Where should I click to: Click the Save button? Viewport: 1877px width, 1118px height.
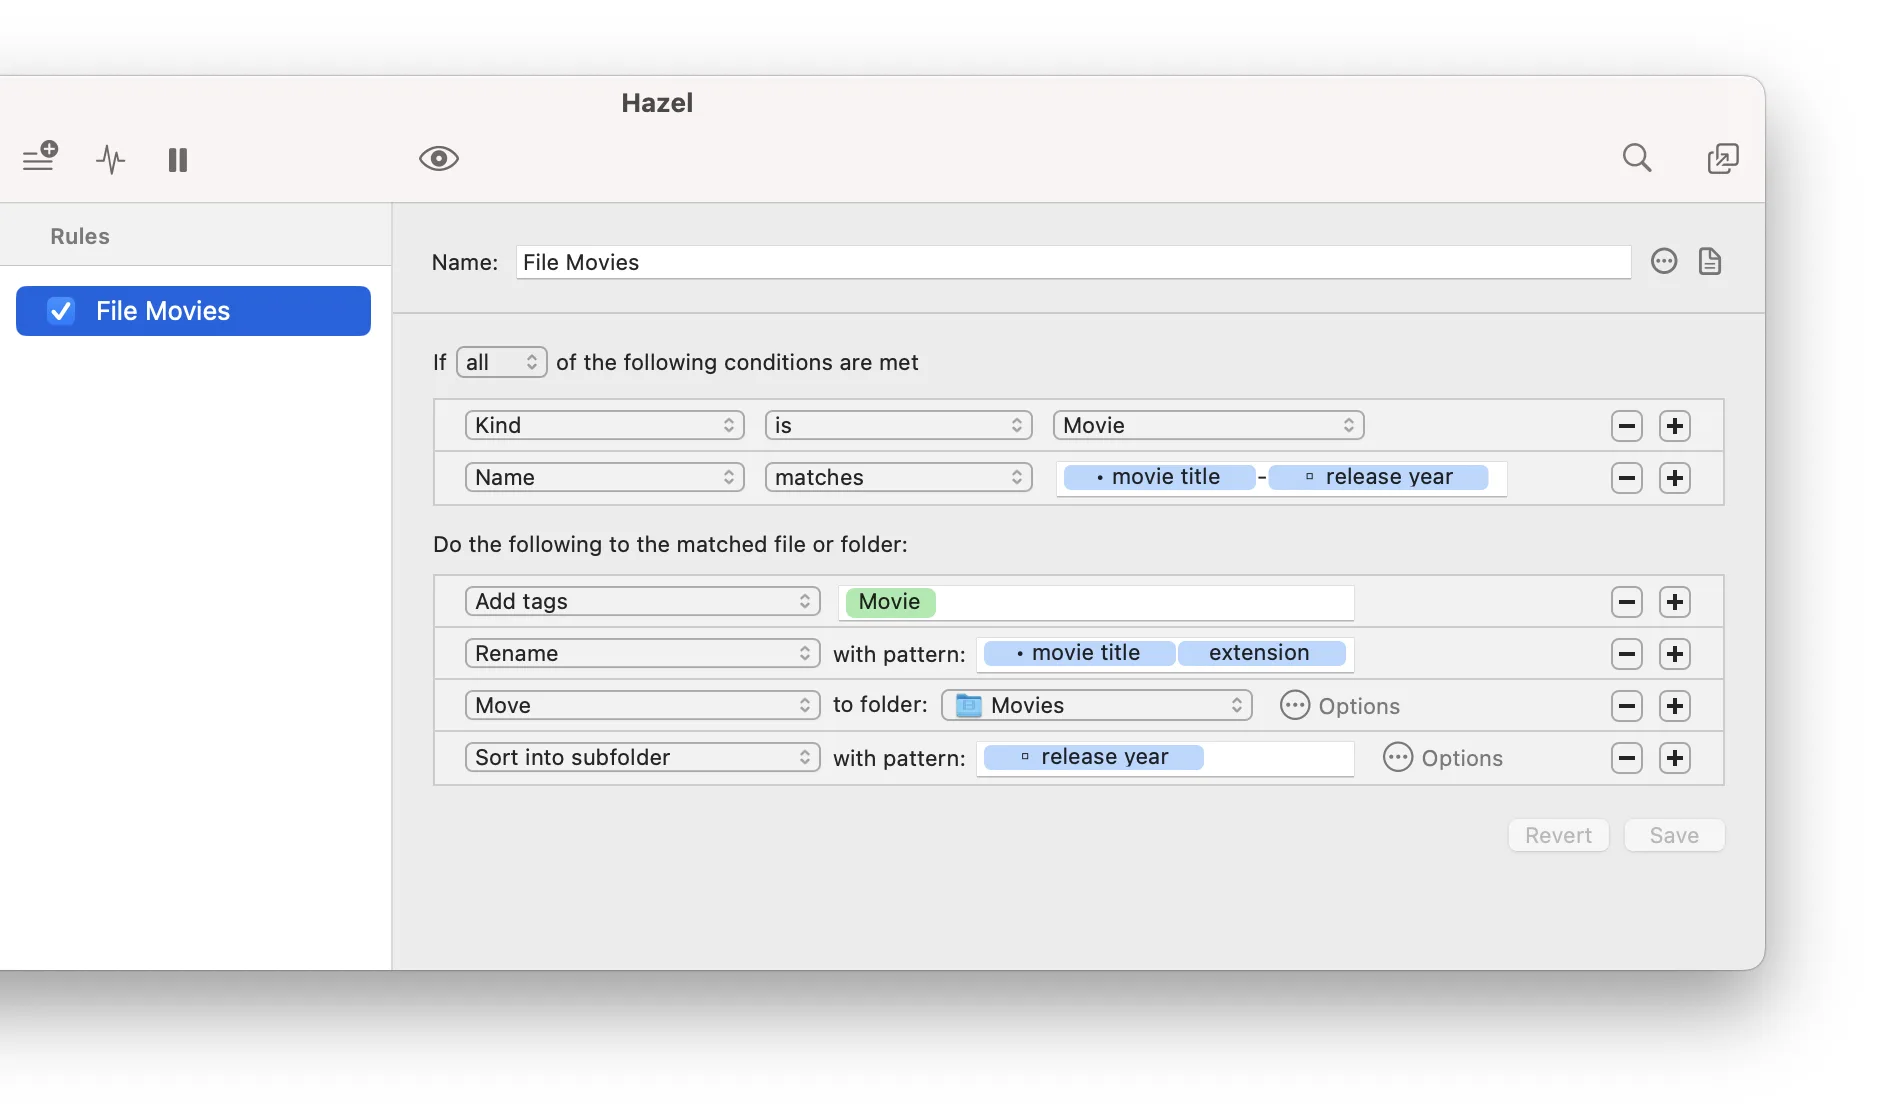click(1674, 835)
